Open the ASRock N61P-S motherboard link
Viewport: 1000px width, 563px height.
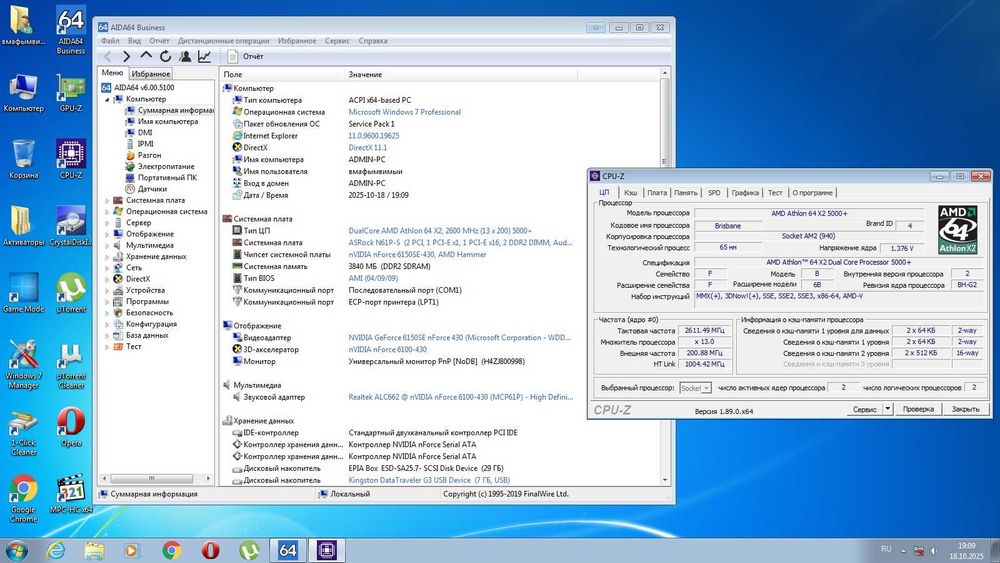pos(460,243)
